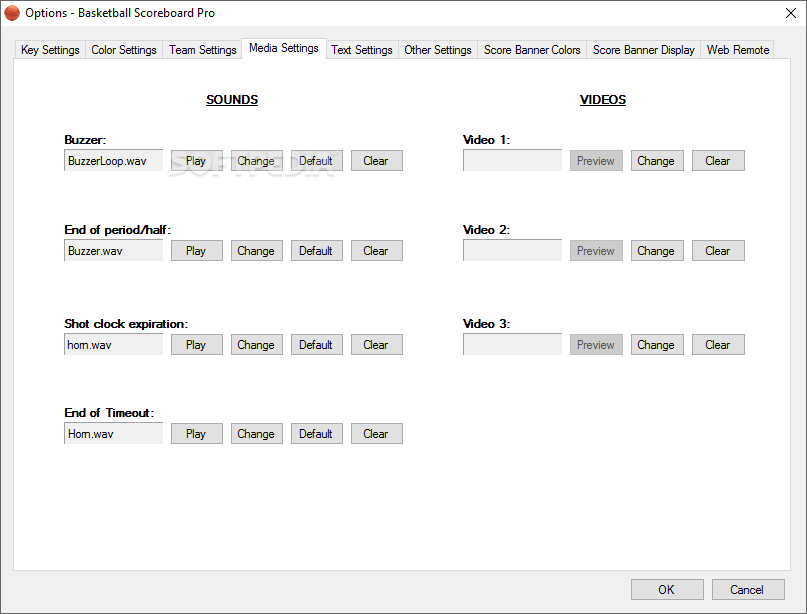The width and height of the screenshot is (807, 614).
Task: Cancel the Options dialog
Action: 748,590
